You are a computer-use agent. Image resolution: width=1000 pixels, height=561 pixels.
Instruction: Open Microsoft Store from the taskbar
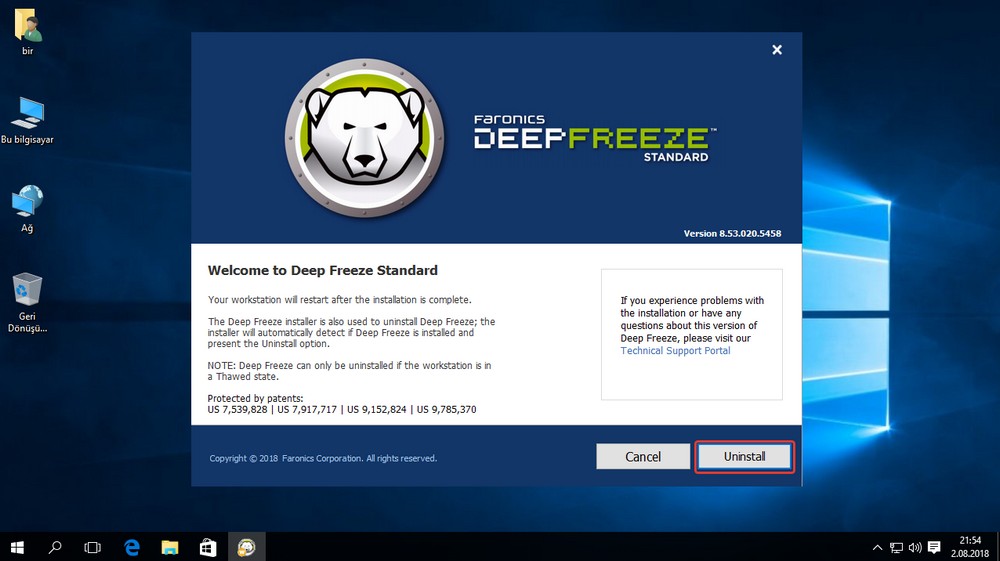(207, 547)
